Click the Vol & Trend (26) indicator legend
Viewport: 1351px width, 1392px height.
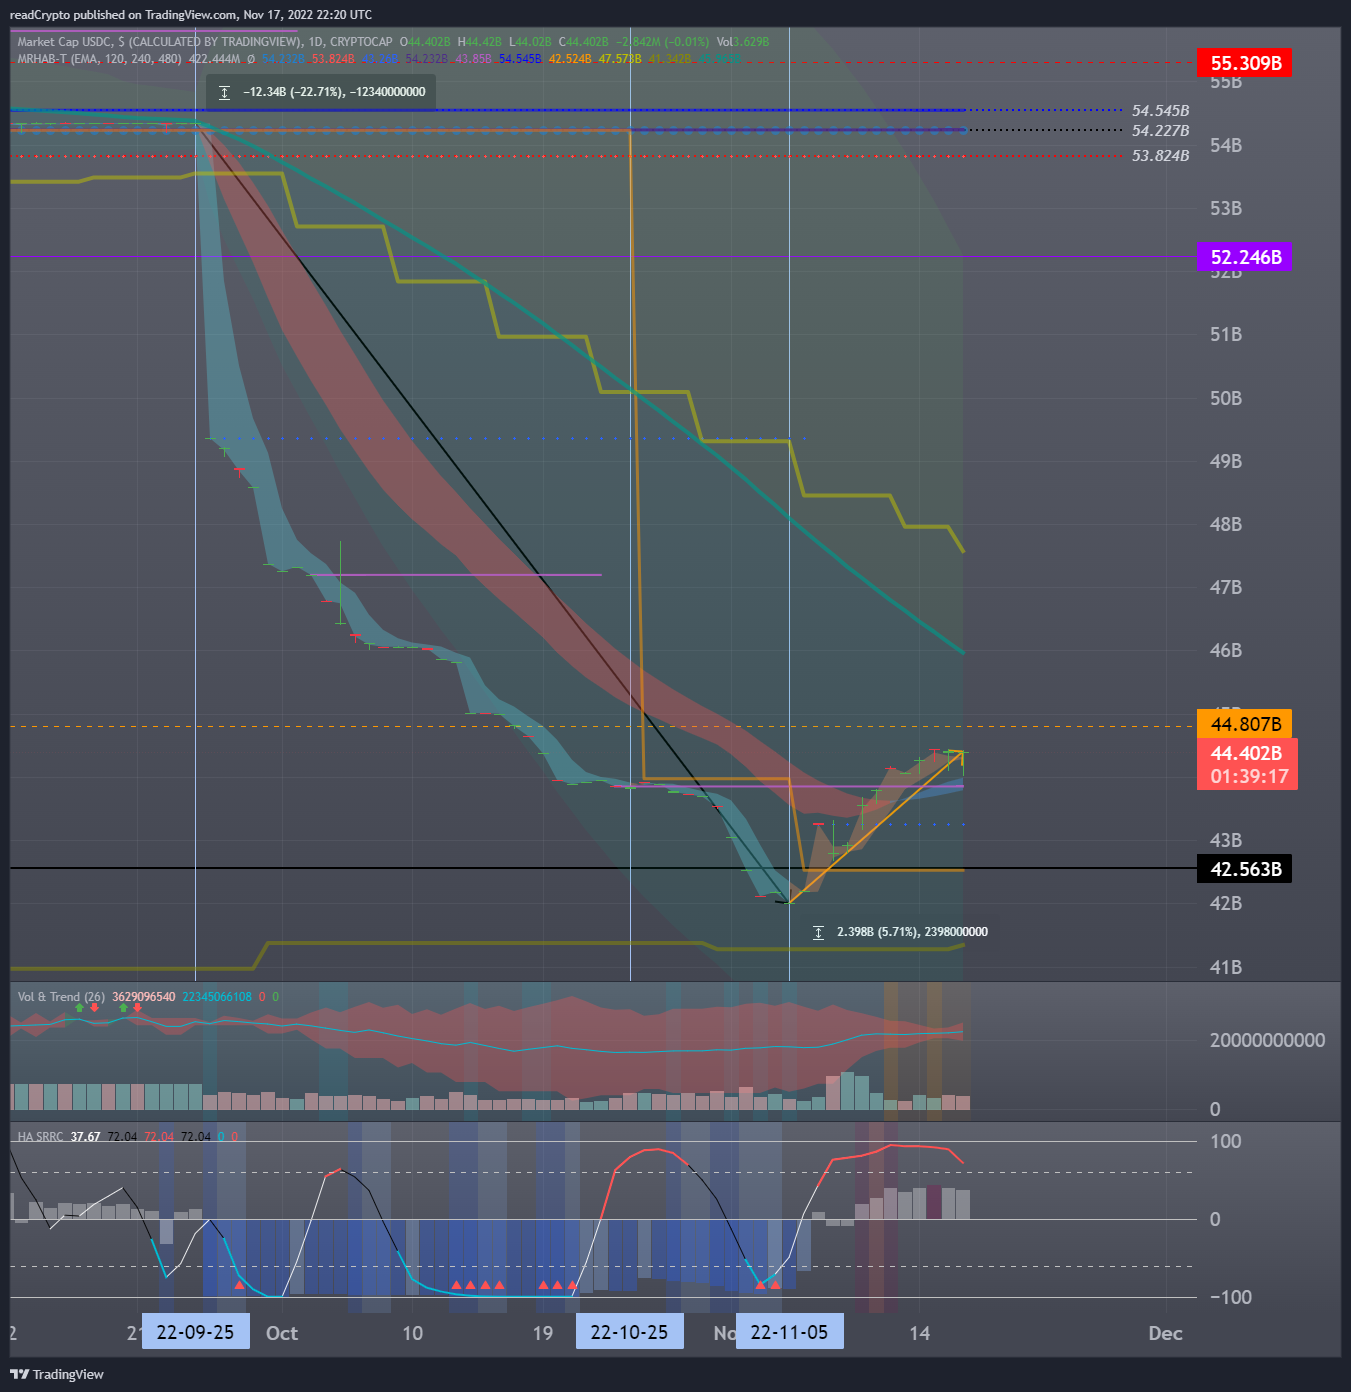[x=61, y=997]
